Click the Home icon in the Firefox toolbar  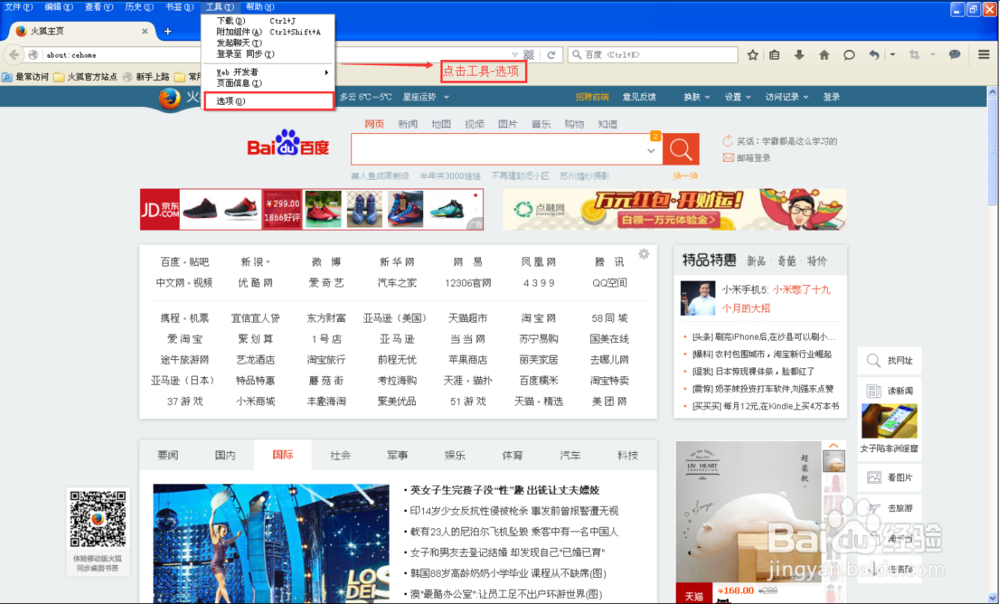(824, 54)
